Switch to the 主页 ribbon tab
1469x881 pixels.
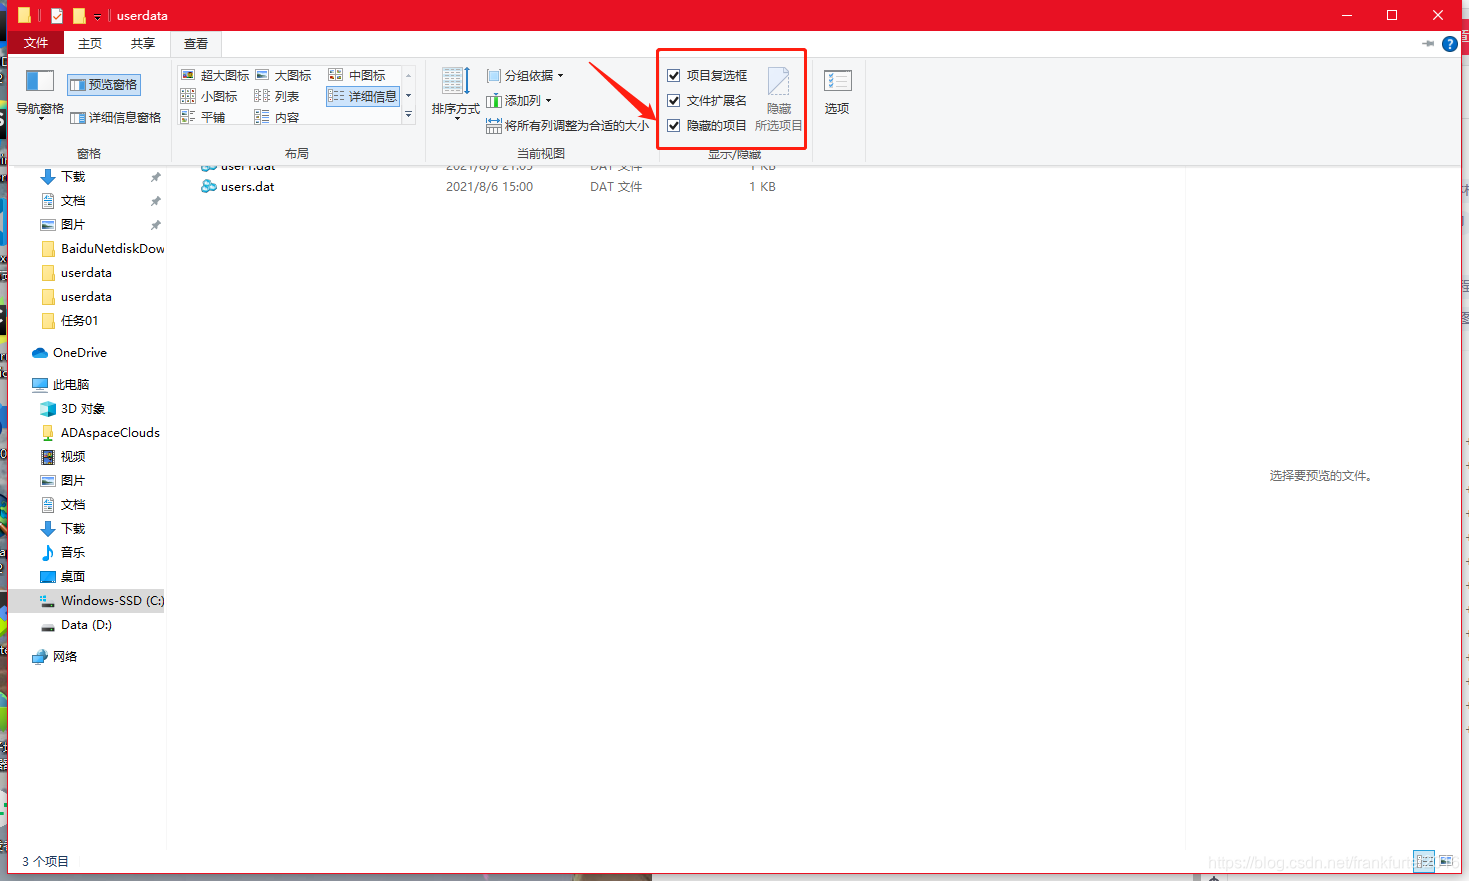(90, 43)
